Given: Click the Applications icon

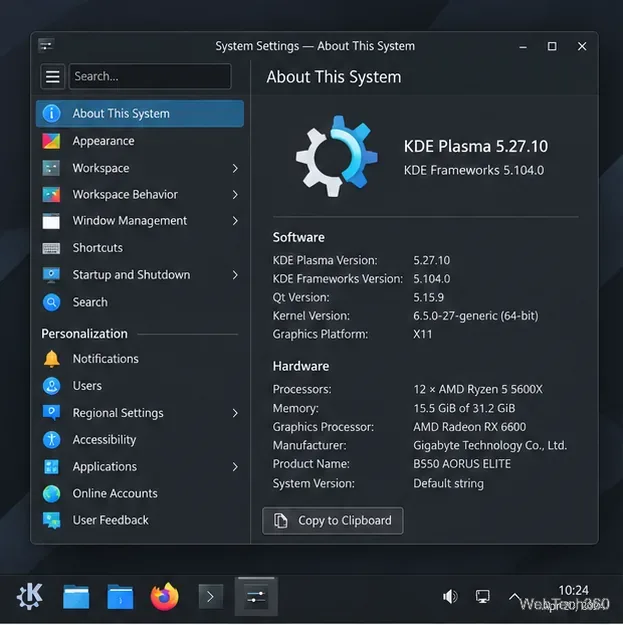Looking at the screenshot, I should (51, 467).
